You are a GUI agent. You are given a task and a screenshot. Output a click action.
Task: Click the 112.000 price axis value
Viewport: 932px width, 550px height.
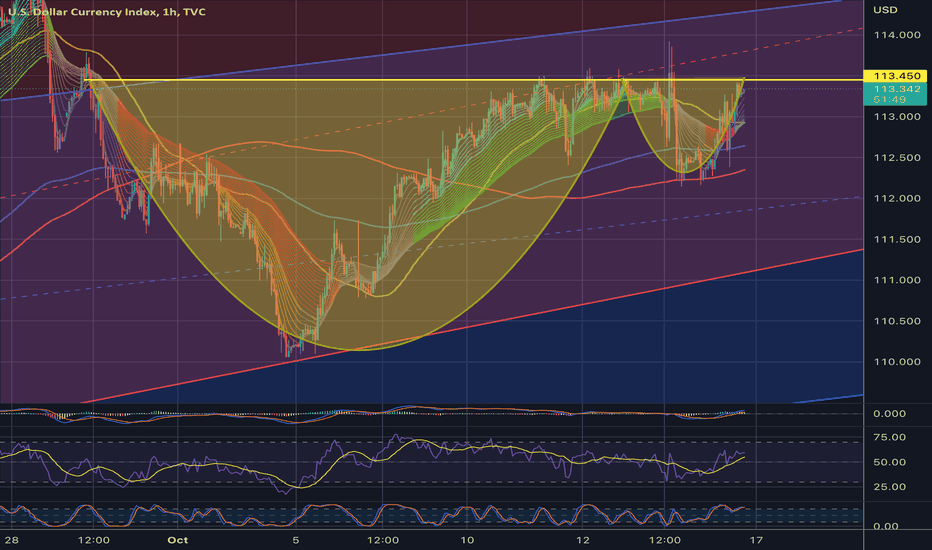coord(897,199)
